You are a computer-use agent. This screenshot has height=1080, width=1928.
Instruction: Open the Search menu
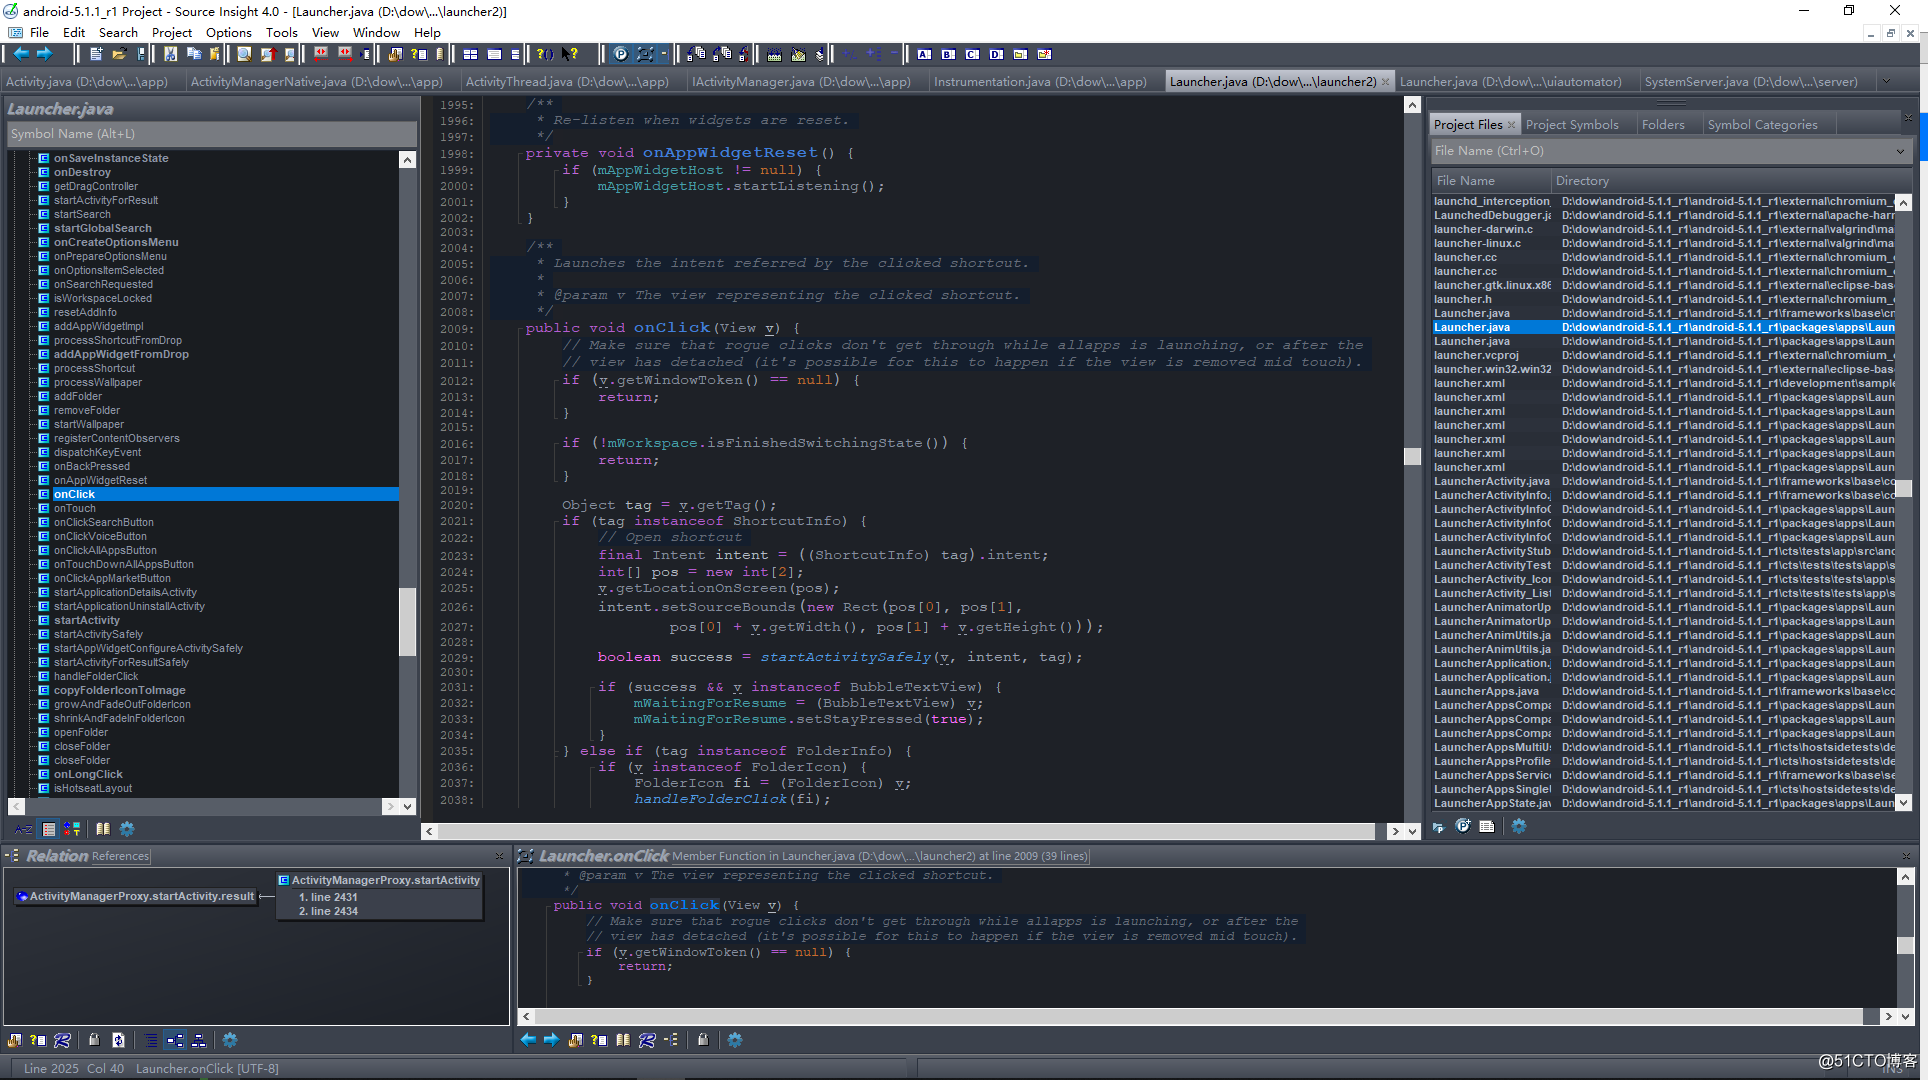(x=118, y=32)
